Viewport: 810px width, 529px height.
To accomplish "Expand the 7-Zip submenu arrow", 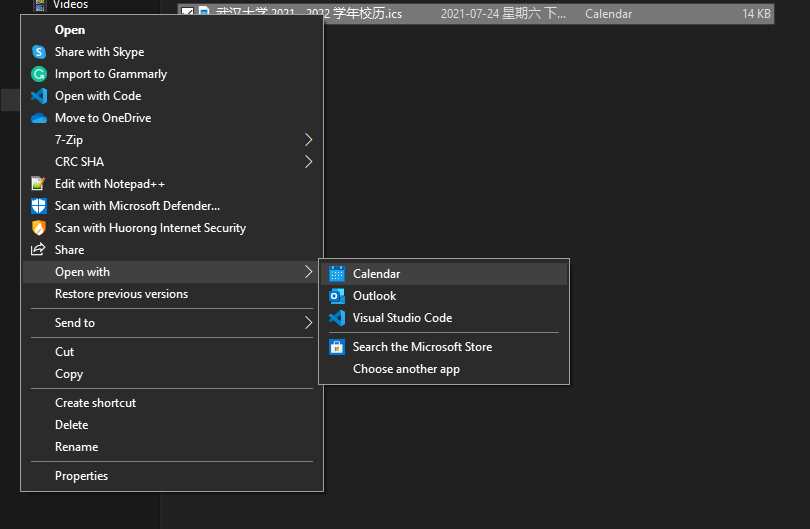I will pos(308,140).
